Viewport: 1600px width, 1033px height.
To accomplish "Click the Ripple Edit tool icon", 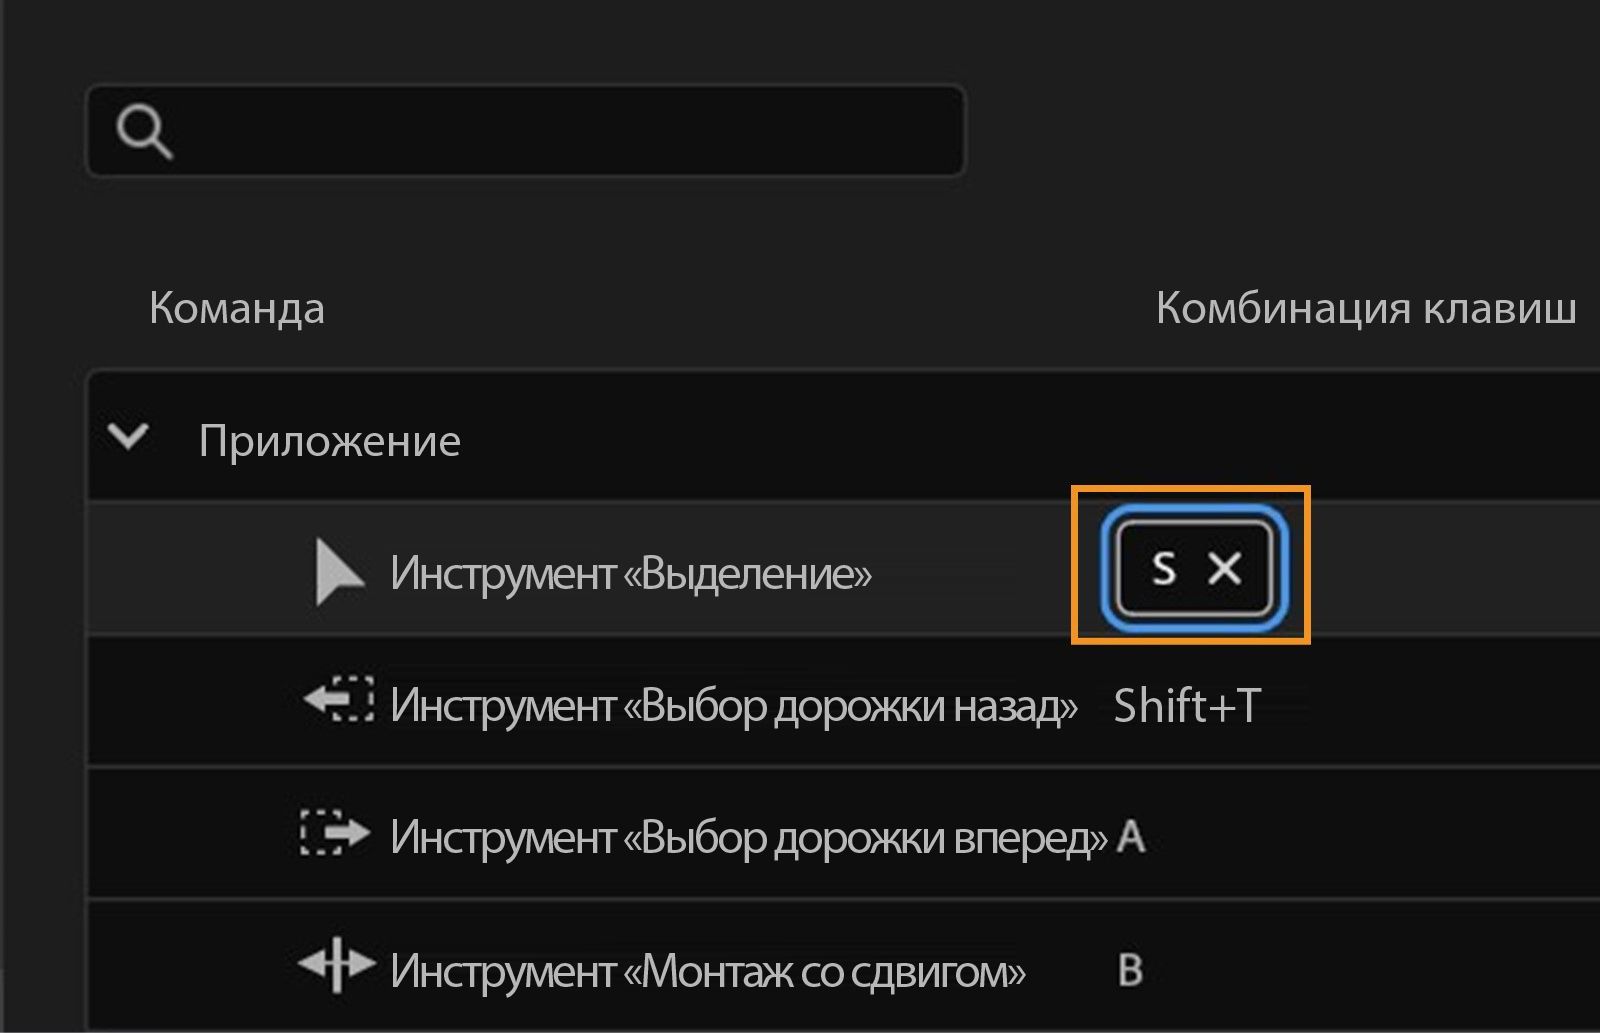I will (x=337, y=966).
